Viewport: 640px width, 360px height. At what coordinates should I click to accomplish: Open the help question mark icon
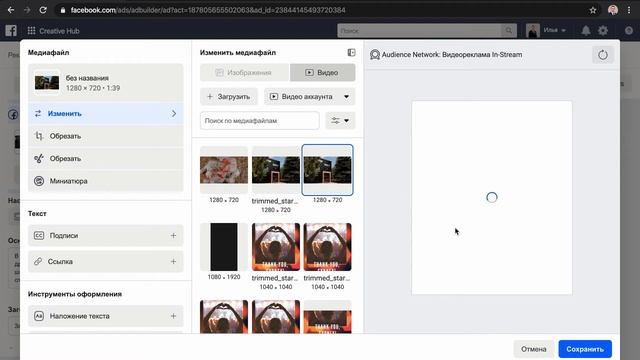pyautogui.click(x=629, y=31)
